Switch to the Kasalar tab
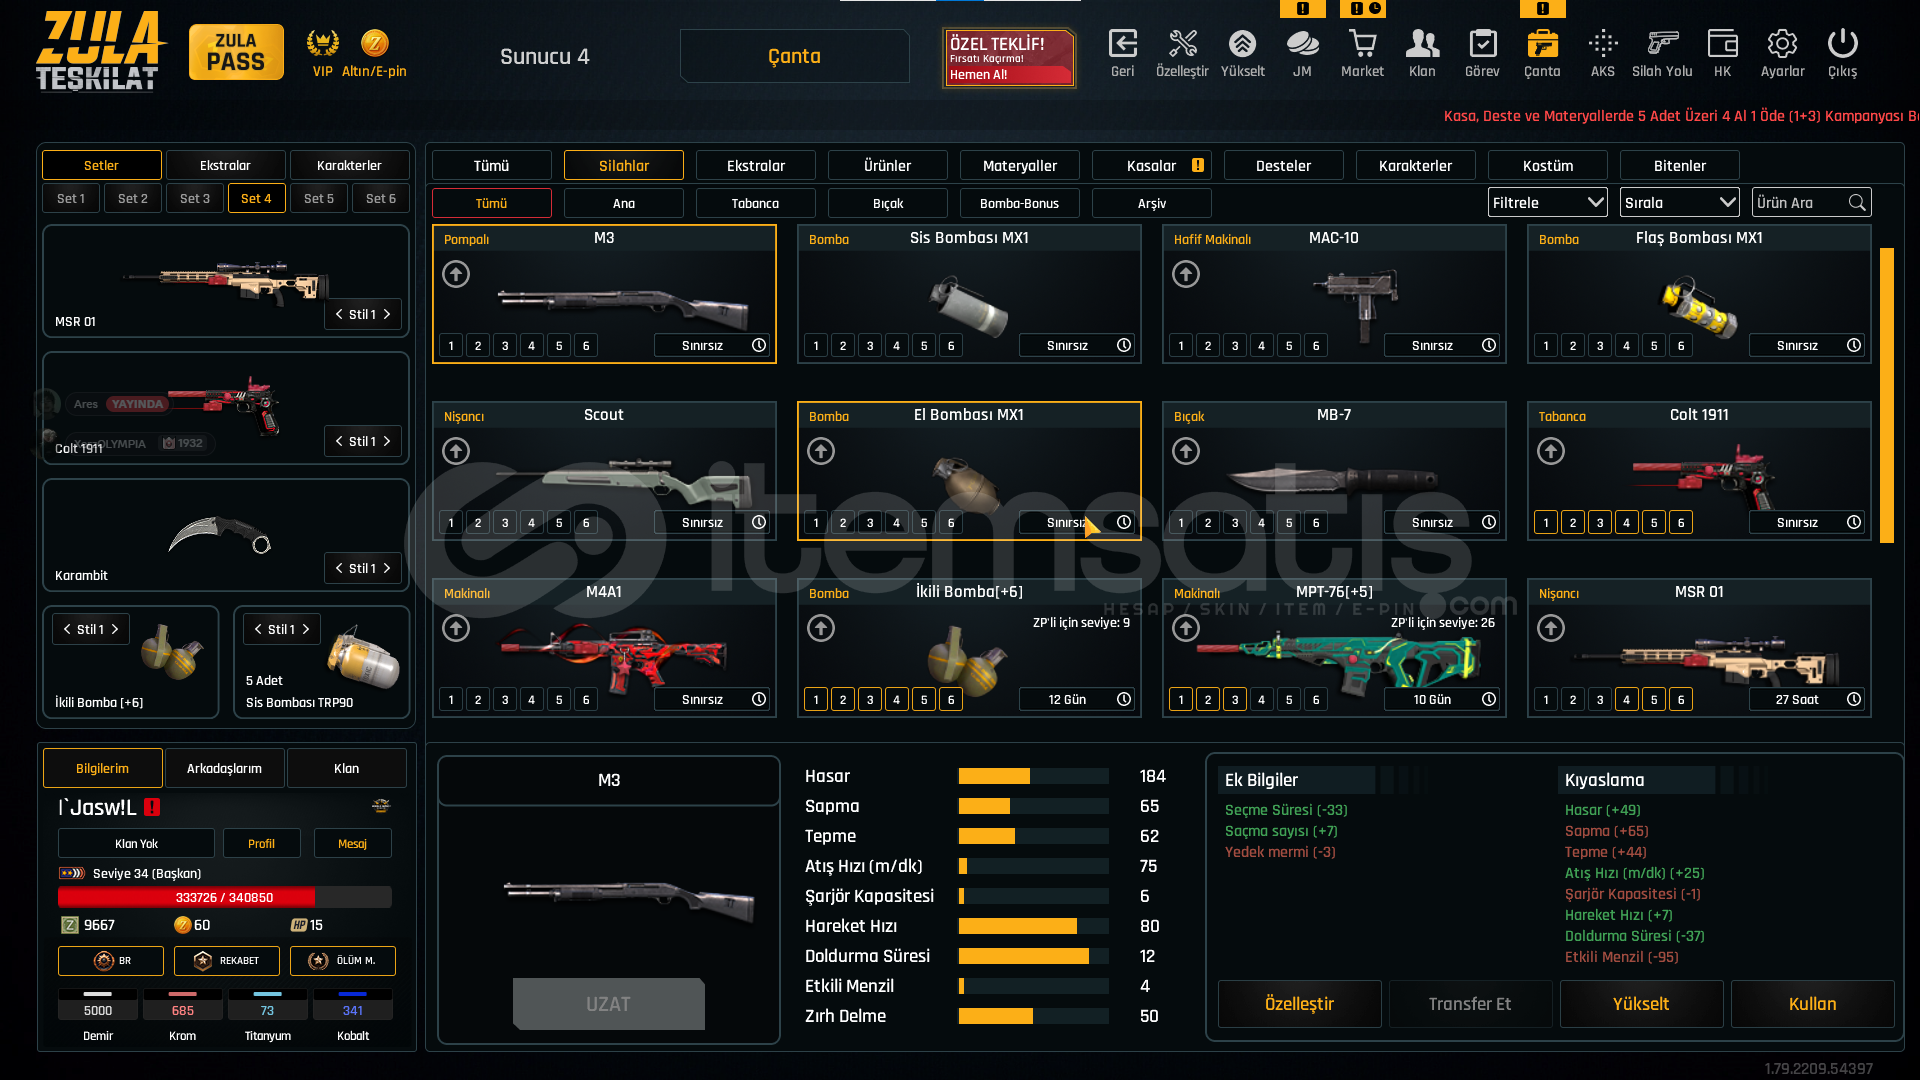 [1152, 166]
